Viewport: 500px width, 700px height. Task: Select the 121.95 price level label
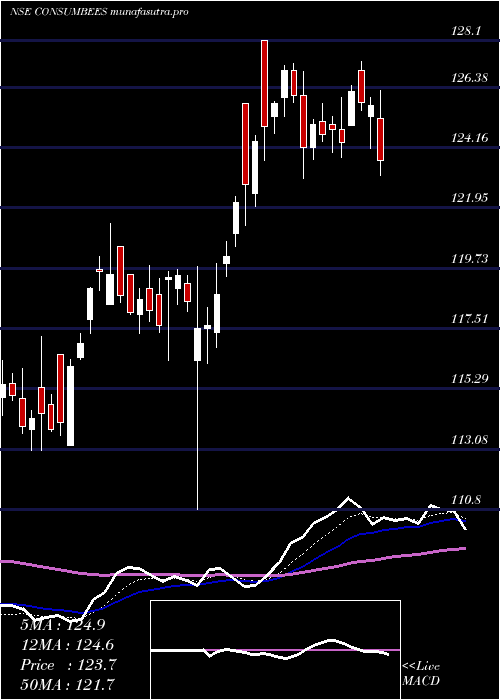coord(470,198)
